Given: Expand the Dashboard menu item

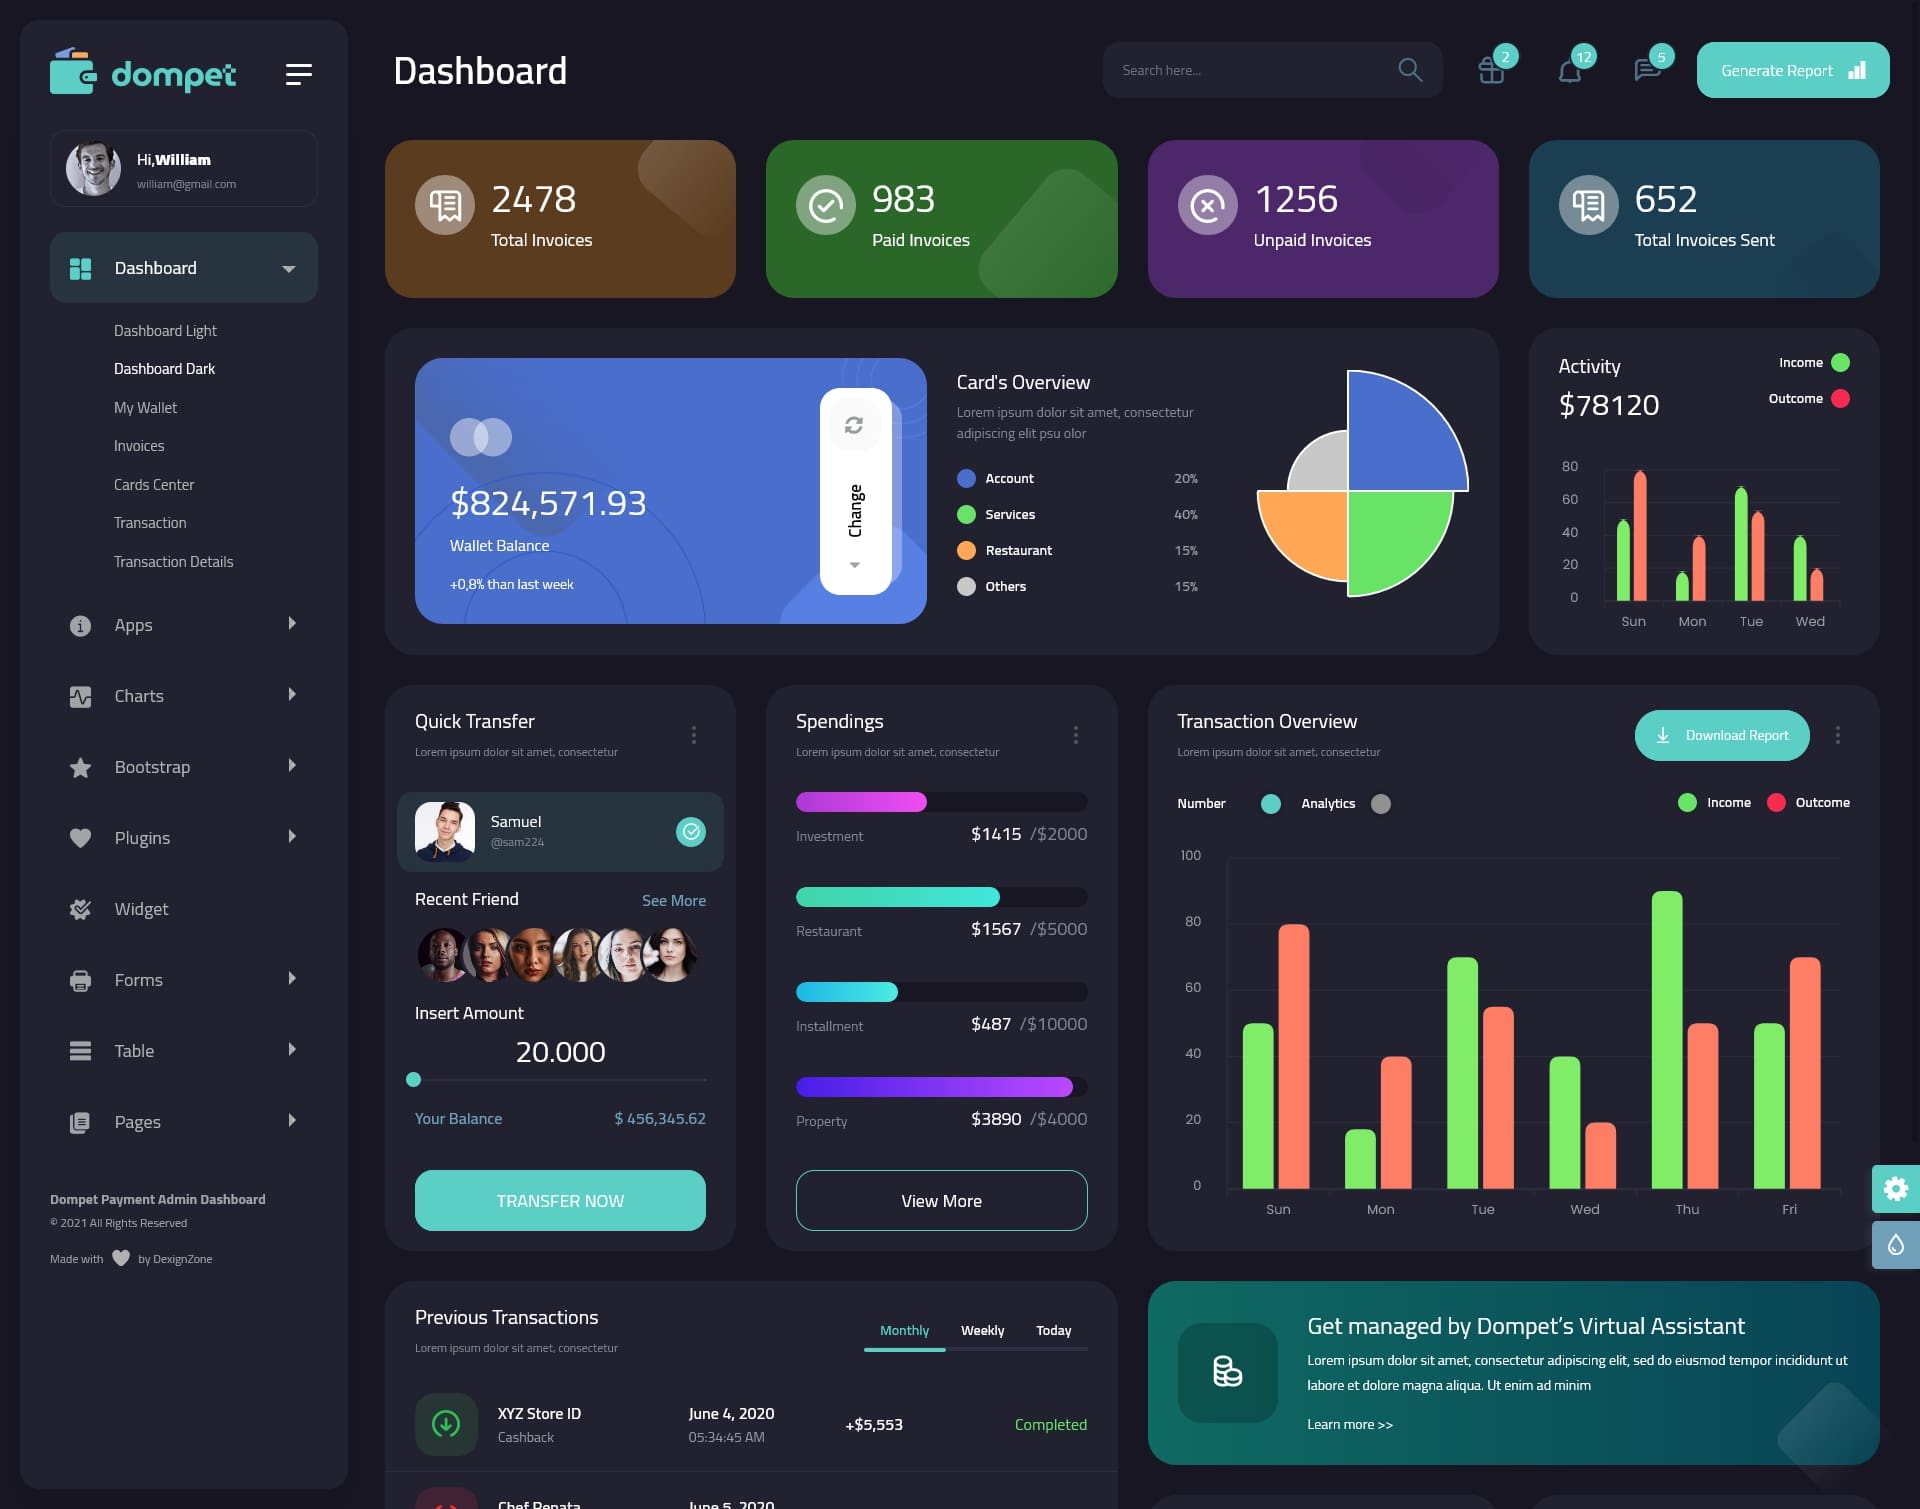Looking at the screenshot, I should pos(288,267).
